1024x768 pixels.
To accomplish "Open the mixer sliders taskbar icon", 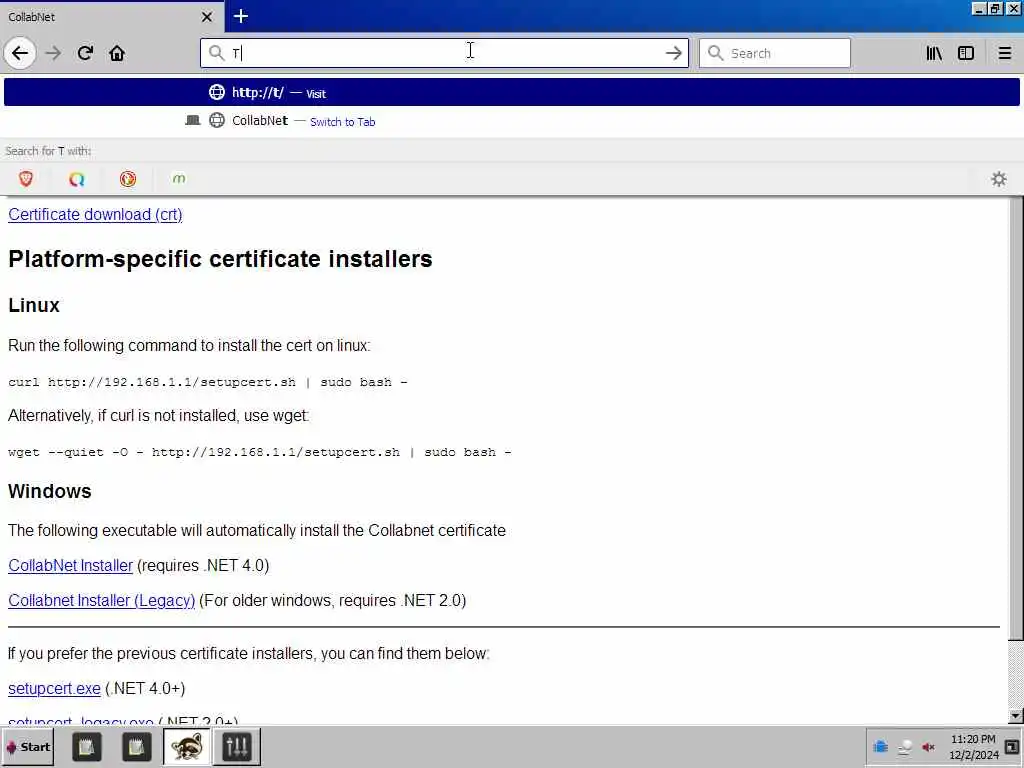I will [237, 746].
